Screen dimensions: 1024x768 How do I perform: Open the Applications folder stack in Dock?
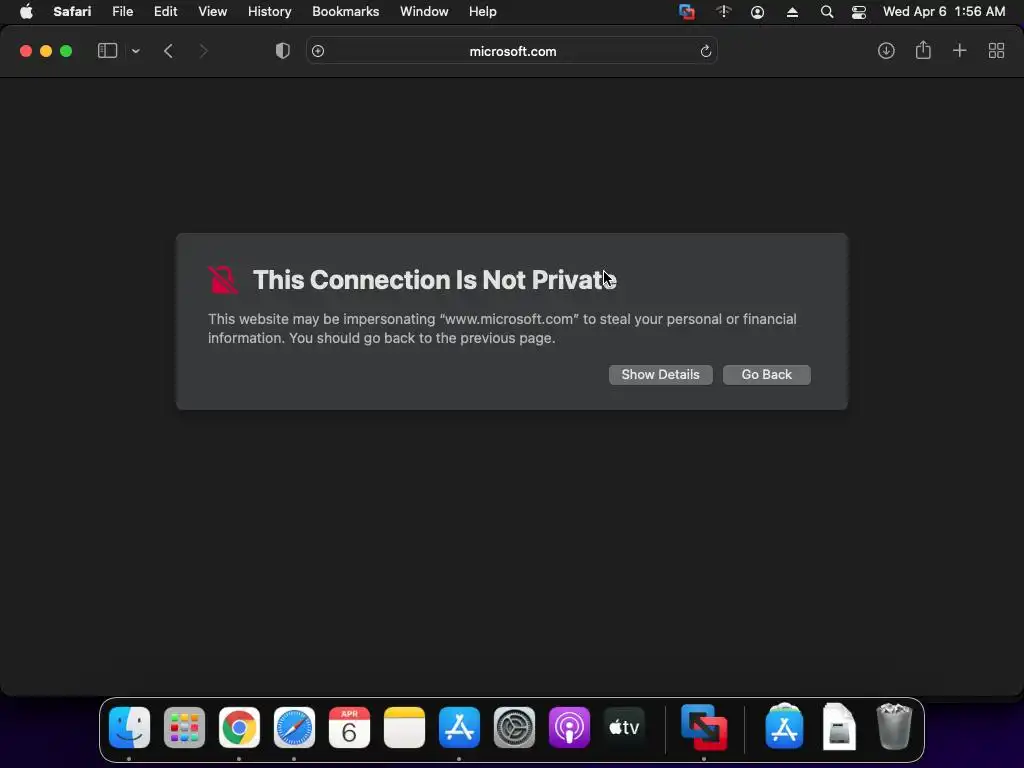[x=784, y=727]
